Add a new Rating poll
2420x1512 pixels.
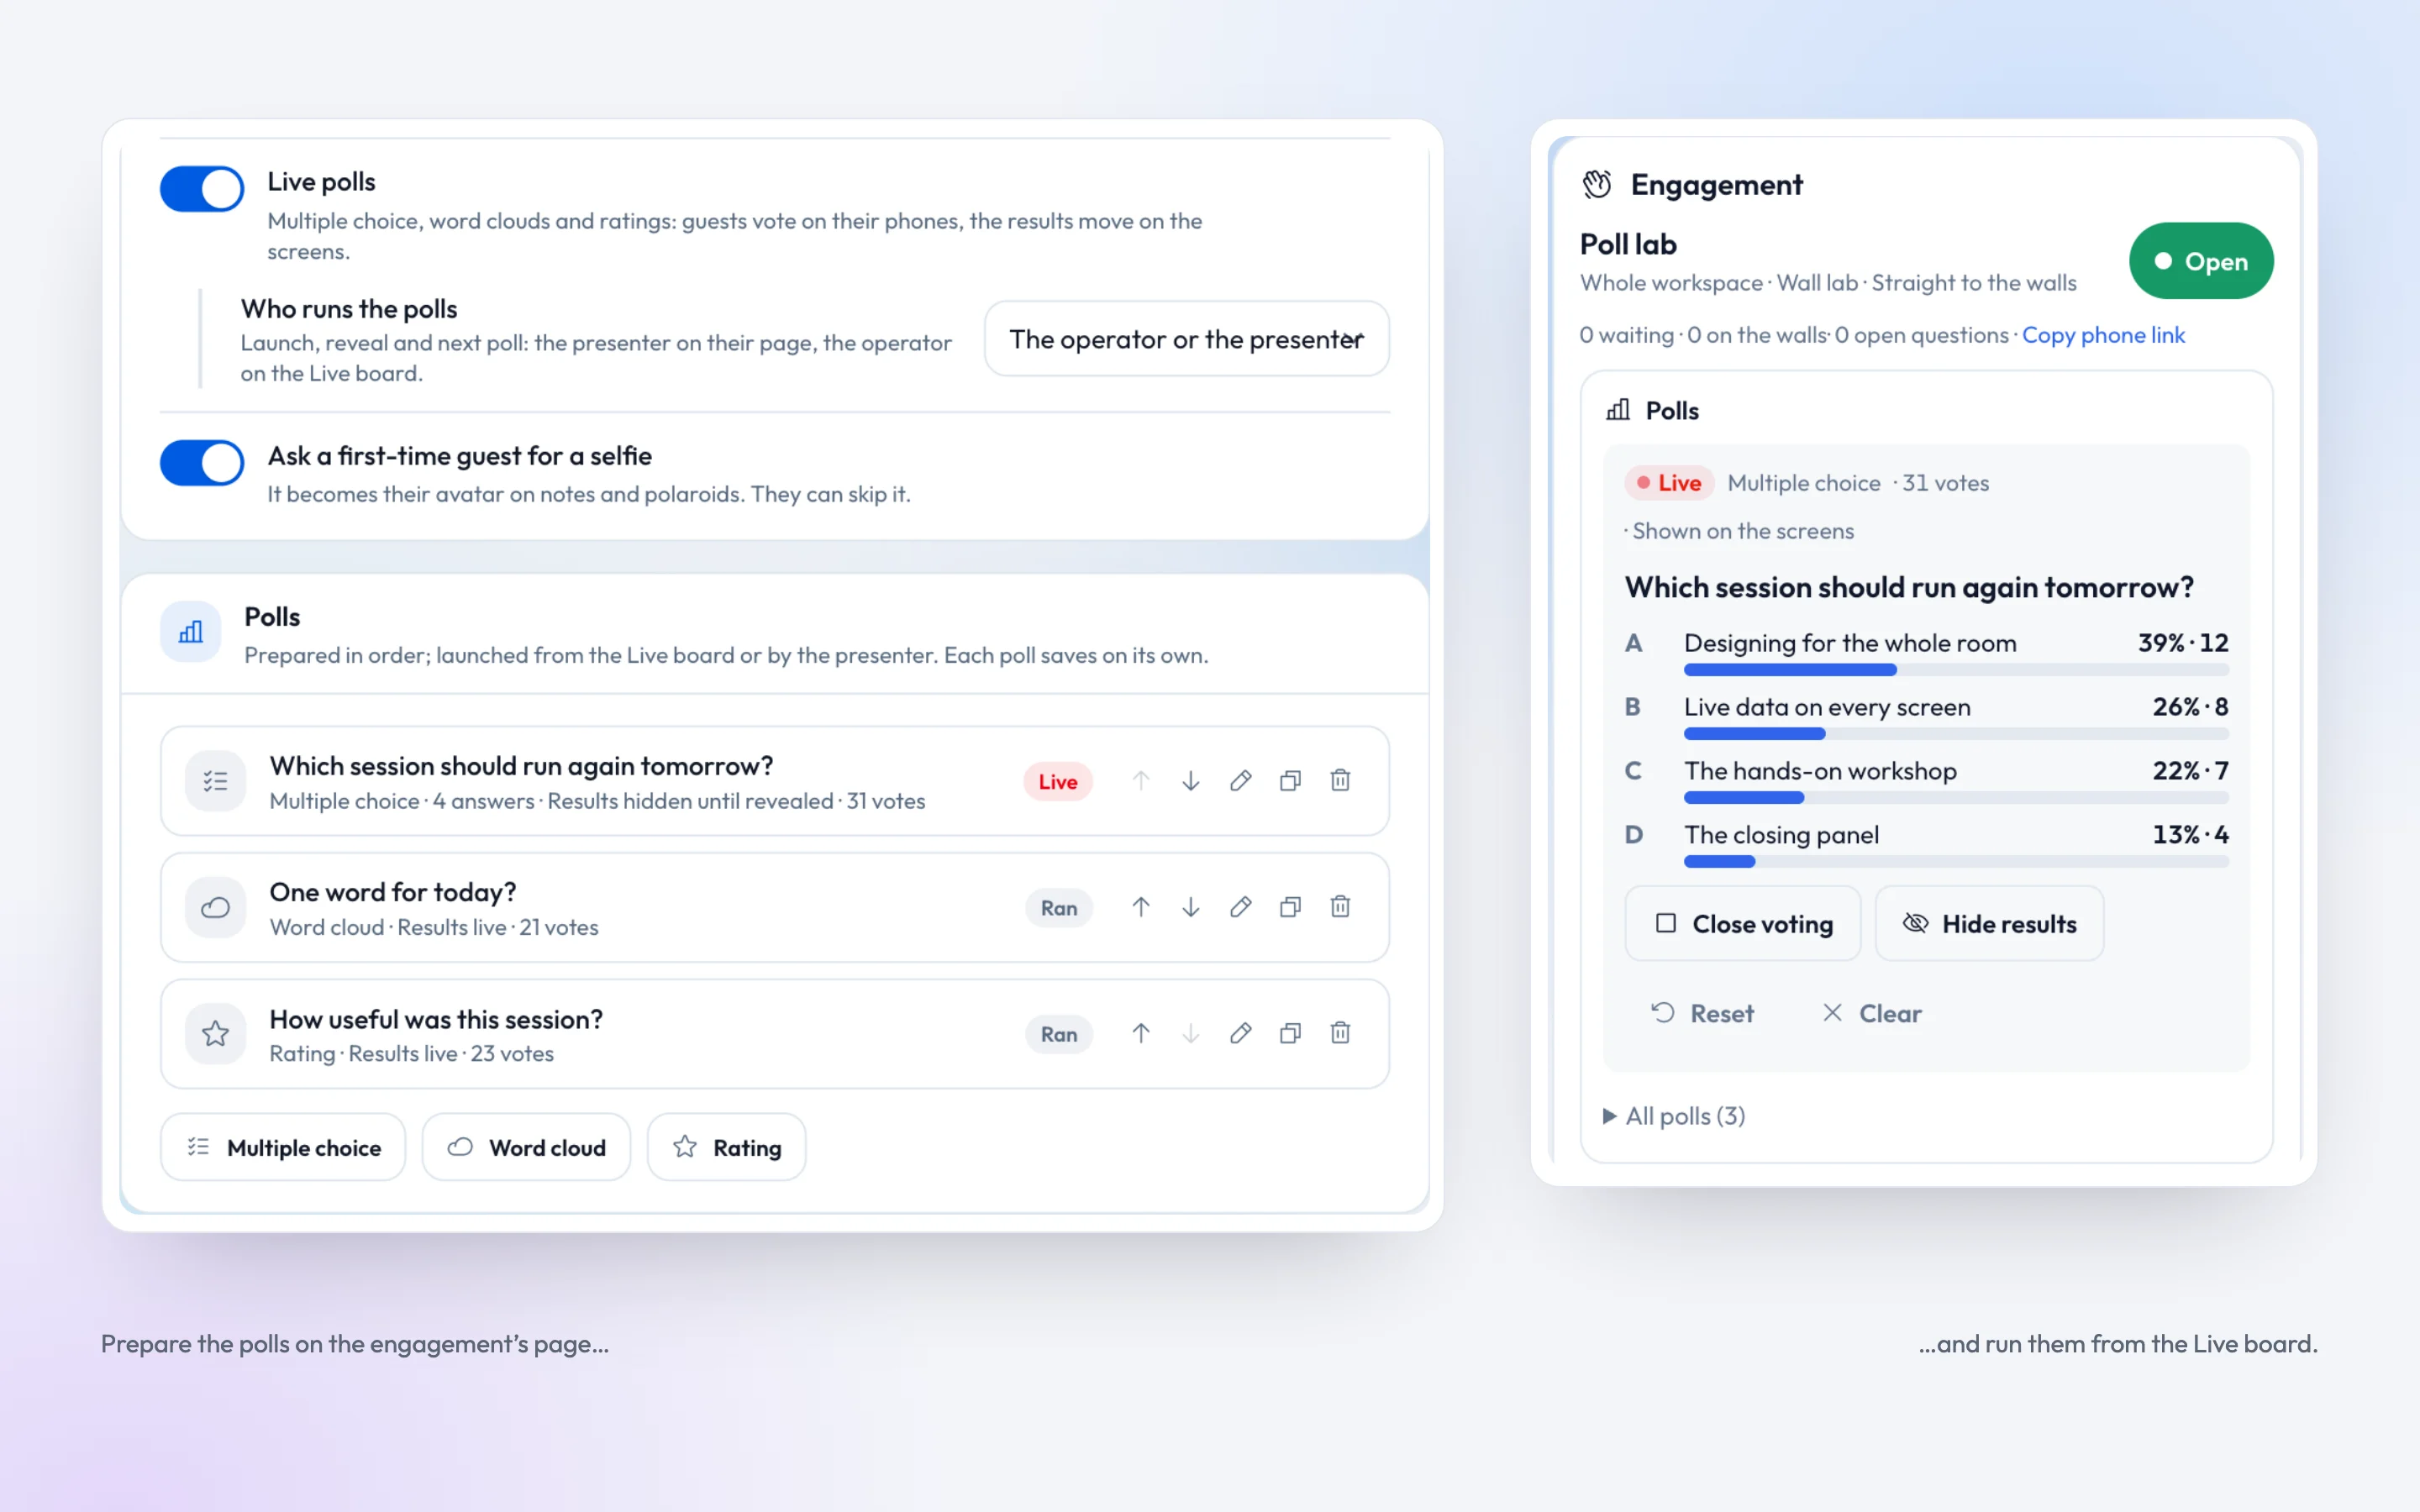(x=727, y=1148)
